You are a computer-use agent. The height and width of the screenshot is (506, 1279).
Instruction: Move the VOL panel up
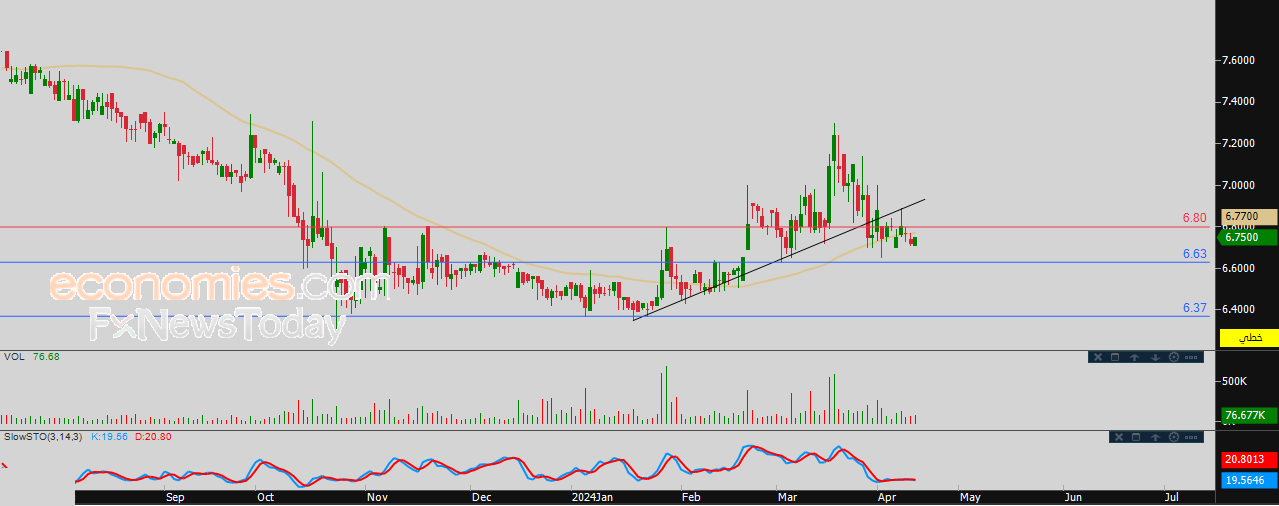click(x=1134, y=357)
